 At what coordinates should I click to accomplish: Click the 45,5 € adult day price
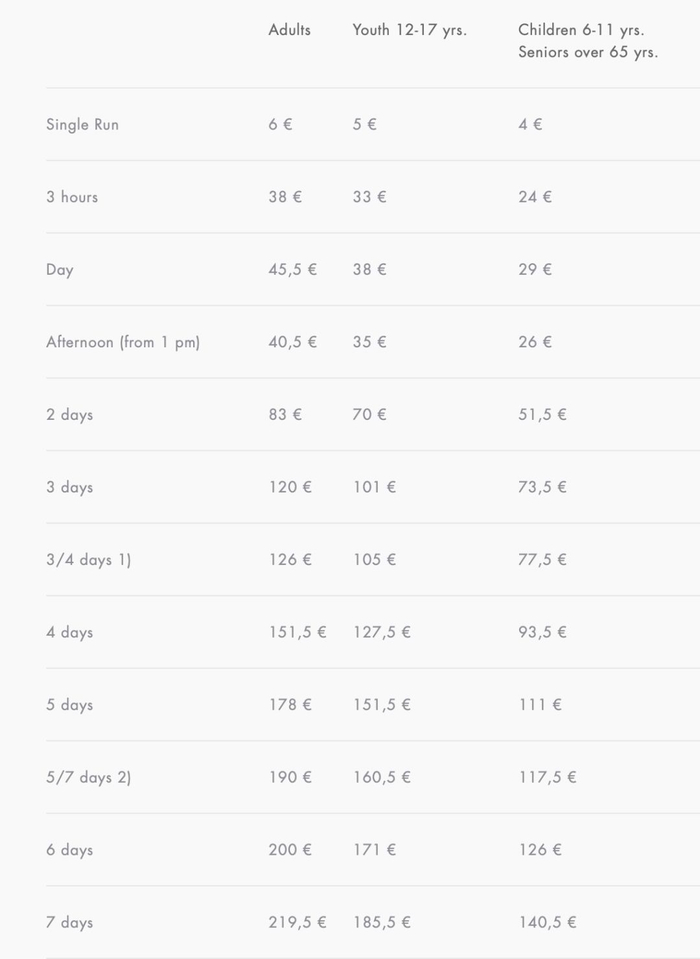click(x=292, y=270)
